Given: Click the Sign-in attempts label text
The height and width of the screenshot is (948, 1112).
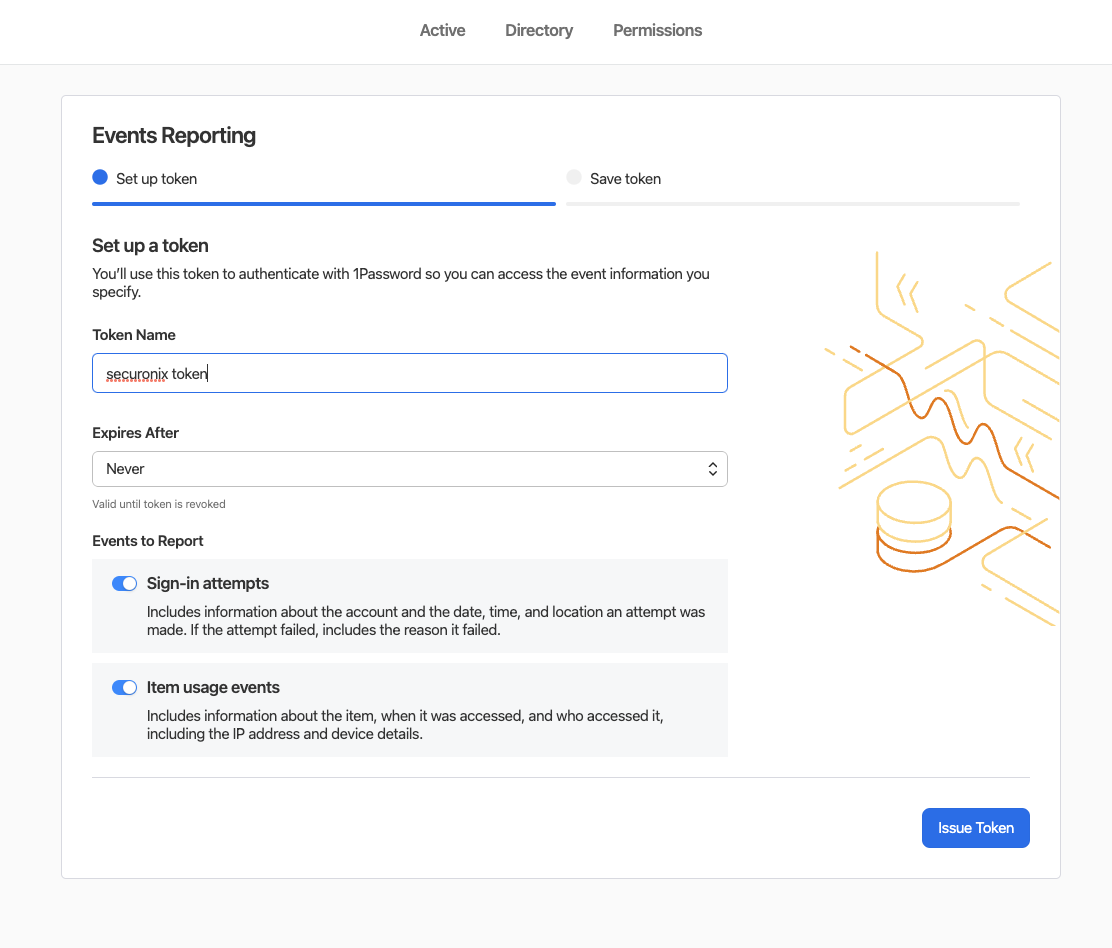Looking at the screenshot, I should [x=208, y=584].
